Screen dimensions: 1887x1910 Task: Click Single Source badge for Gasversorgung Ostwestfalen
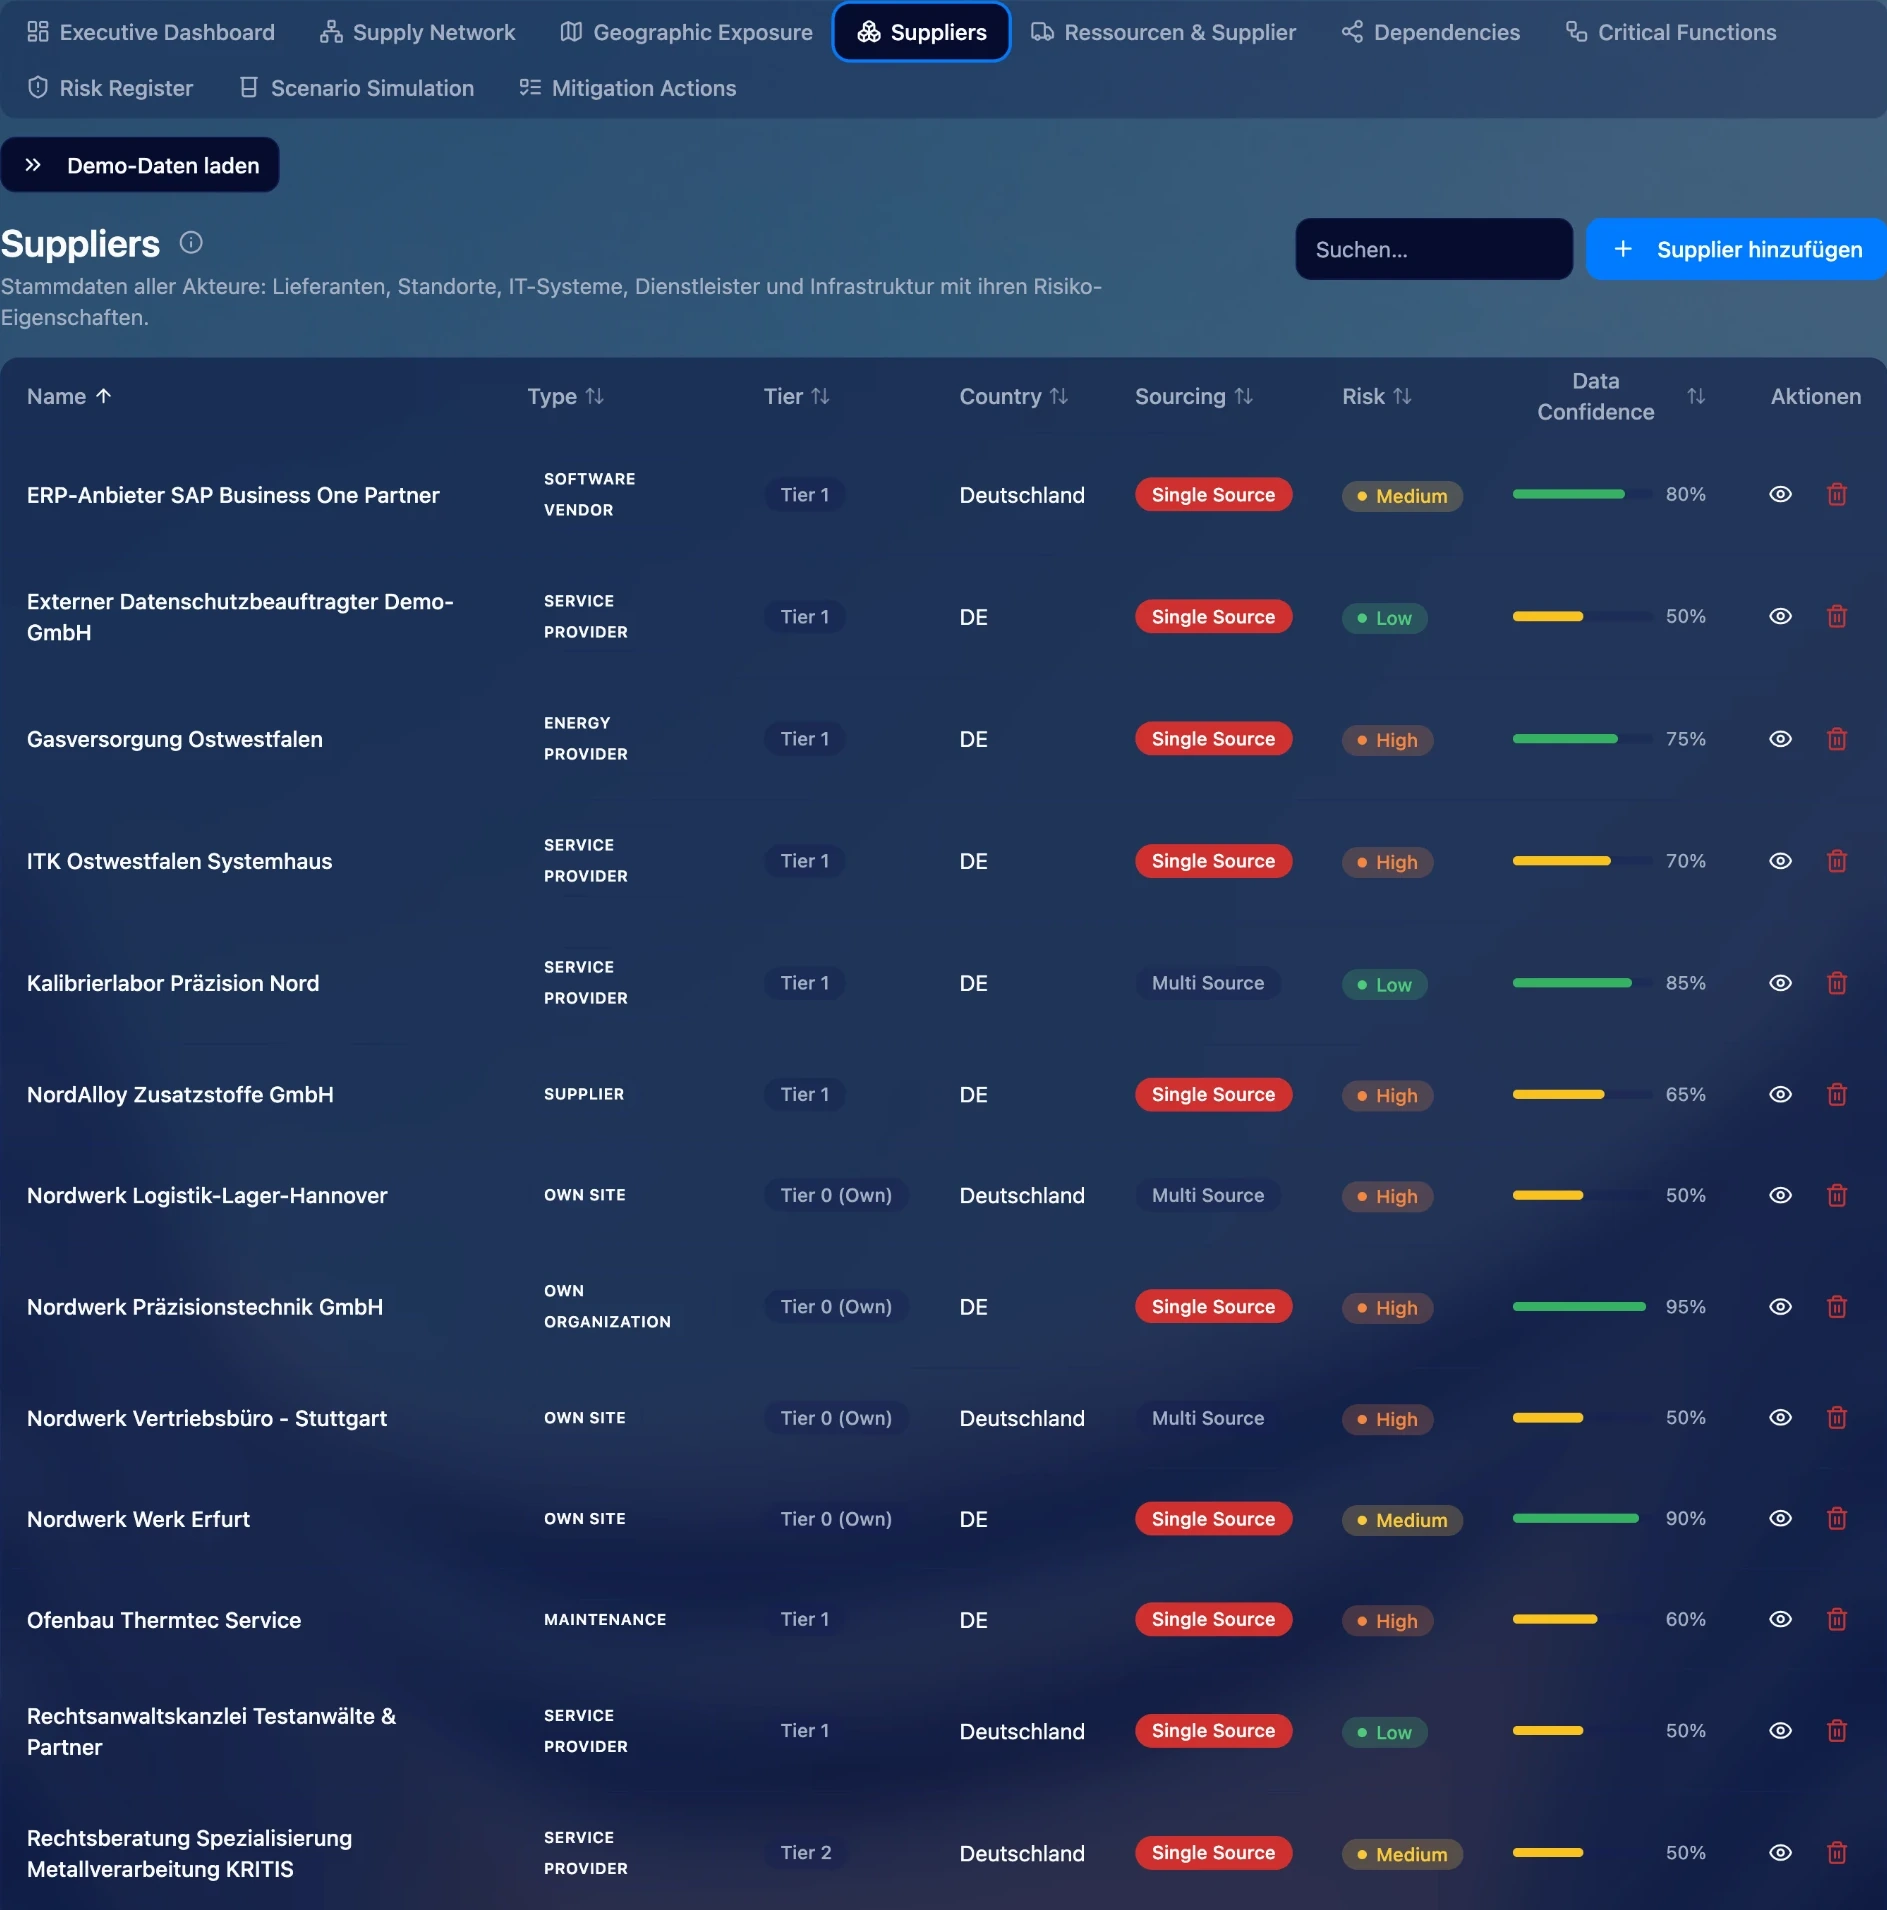pyautogui.click(x=1213, y=739)
